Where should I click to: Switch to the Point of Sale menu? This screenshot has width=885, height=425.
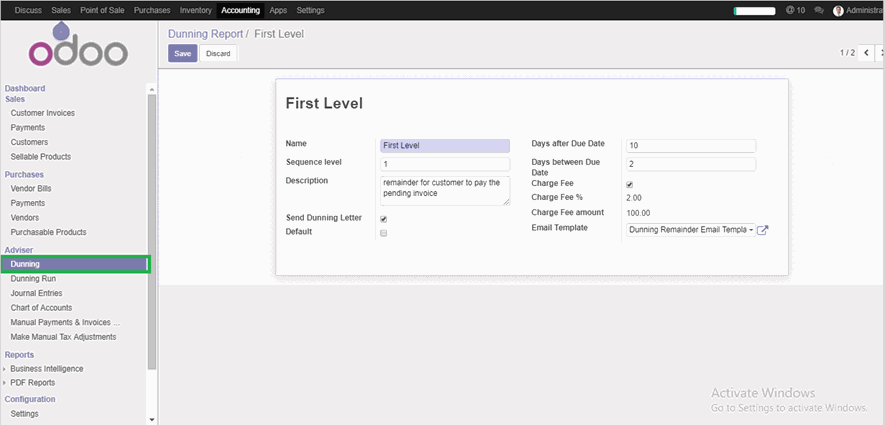[x=104, y=10]
